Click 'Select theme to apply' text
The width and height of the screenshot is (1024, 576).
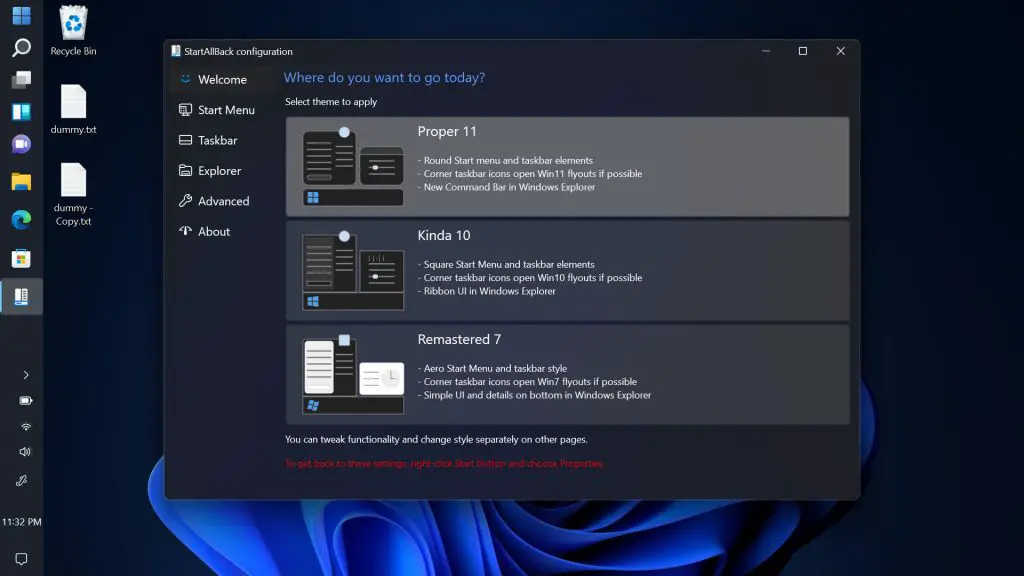pos(331,102)
